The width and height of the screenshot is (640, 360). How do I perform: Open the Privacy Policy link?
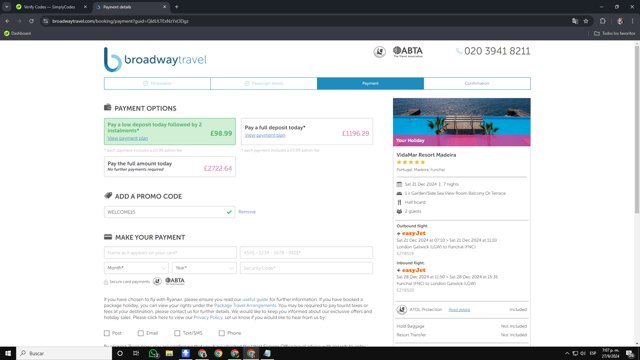(x=208, y=317)
